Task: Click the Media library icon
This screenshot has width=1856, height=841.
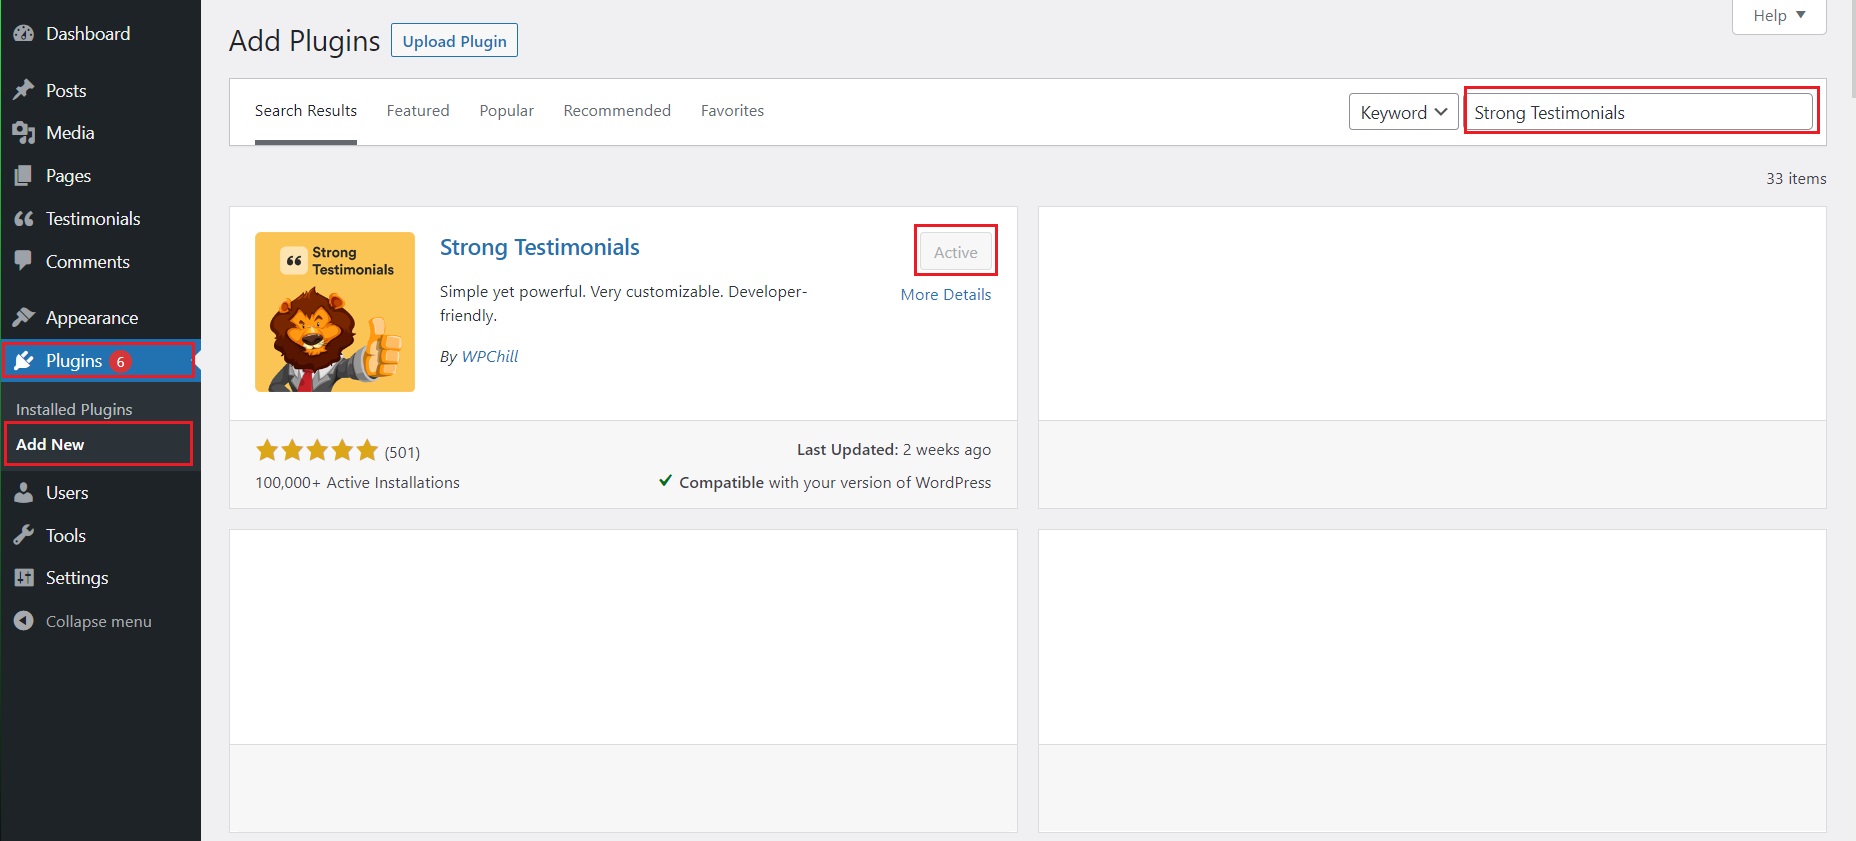Action: (x=24, y=133)
